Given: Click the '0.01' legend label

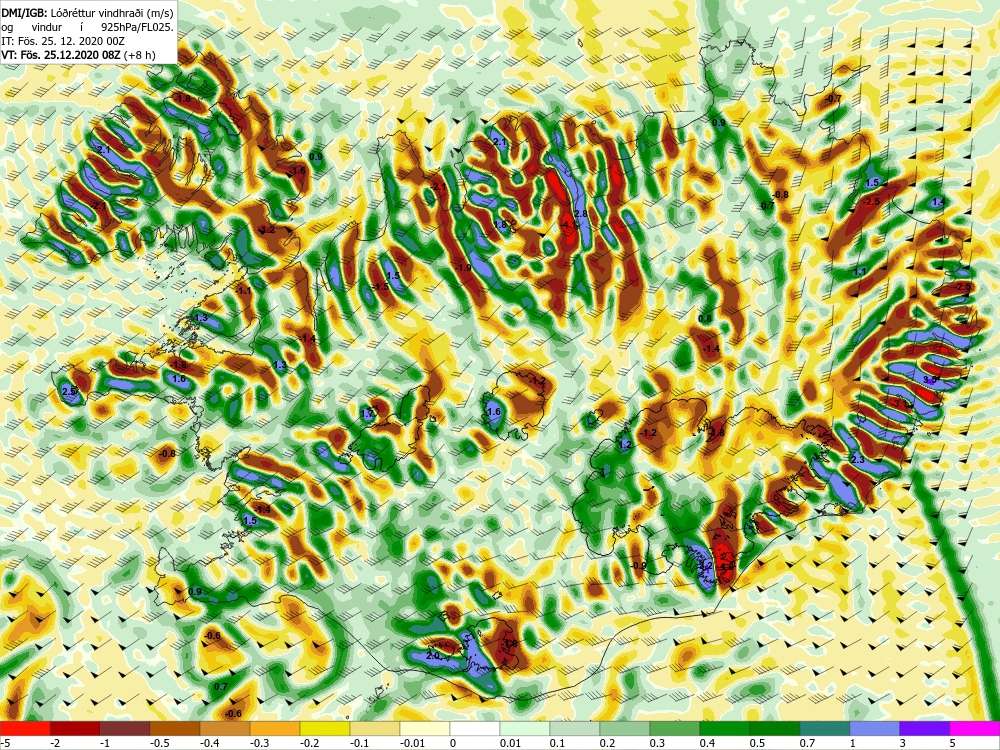Looking at the screenshot, I should (x=510, y=743).
